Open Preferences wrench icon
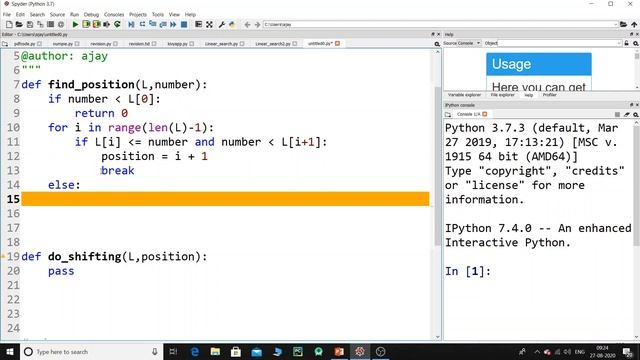Screen dimensions: 640x360 click(x=222, y=24)
